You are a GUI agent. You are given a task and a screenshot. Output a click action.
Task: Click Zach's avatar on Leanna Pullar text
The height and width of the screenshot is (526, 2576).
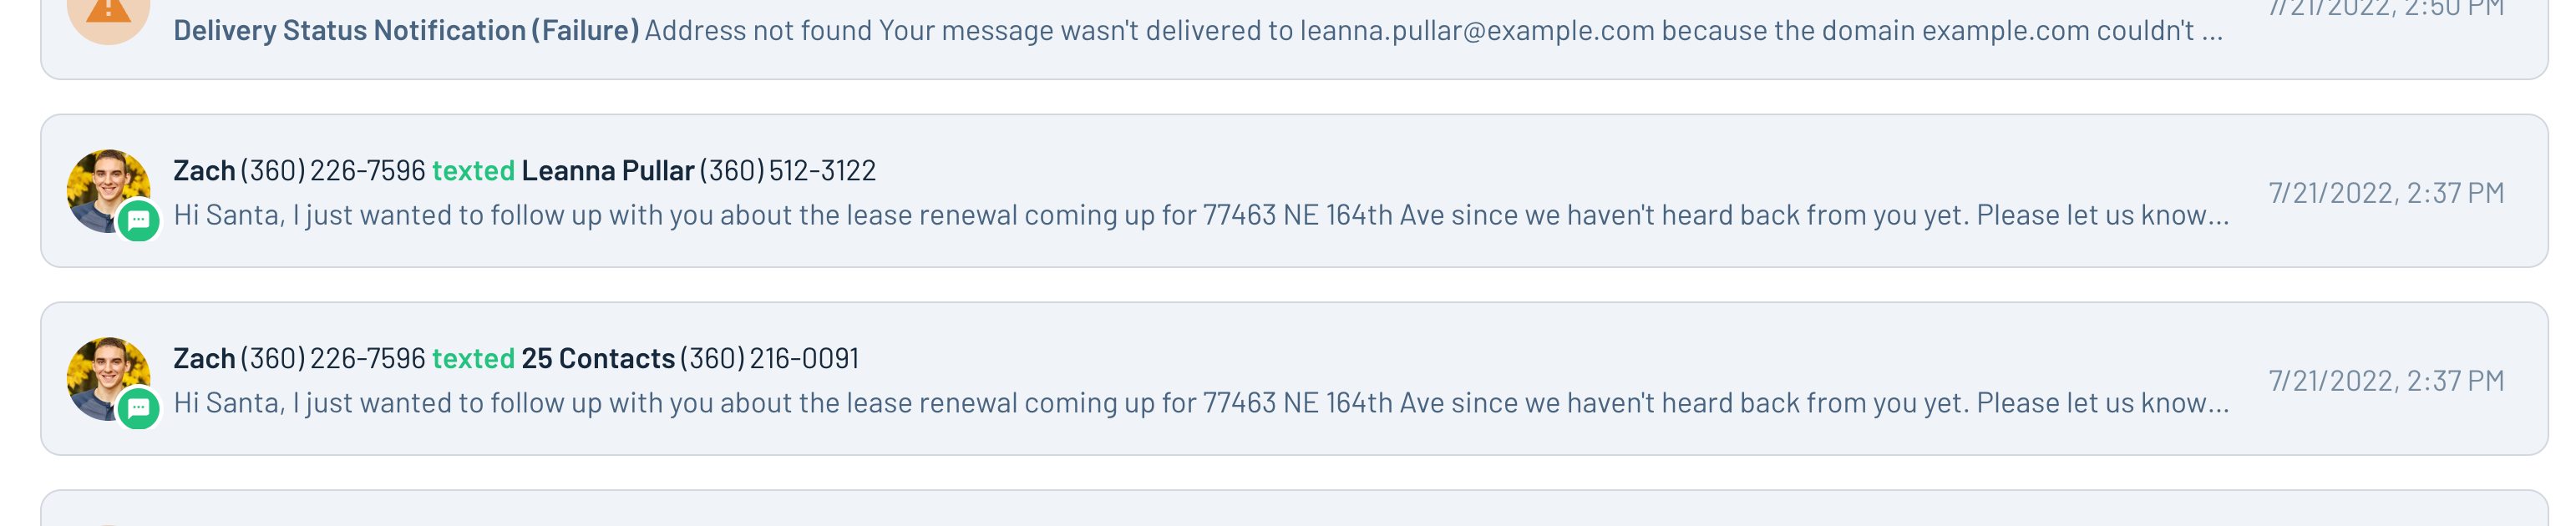[108, 191]
